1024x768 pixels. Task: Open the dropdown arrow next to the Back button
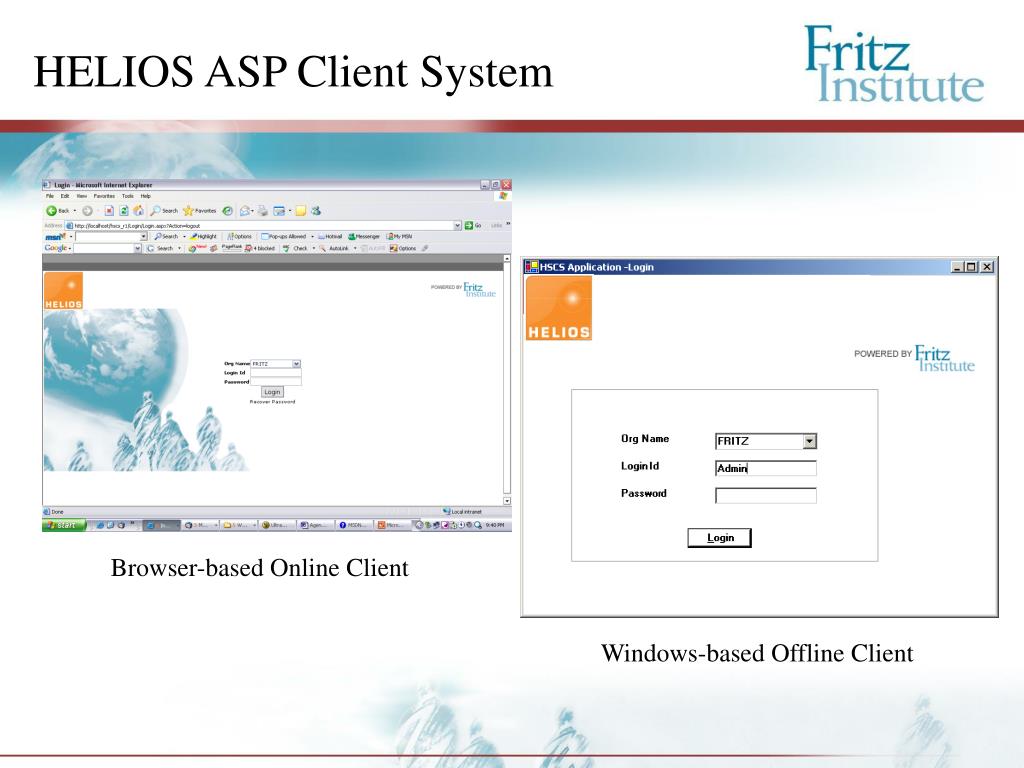[74, 211]
